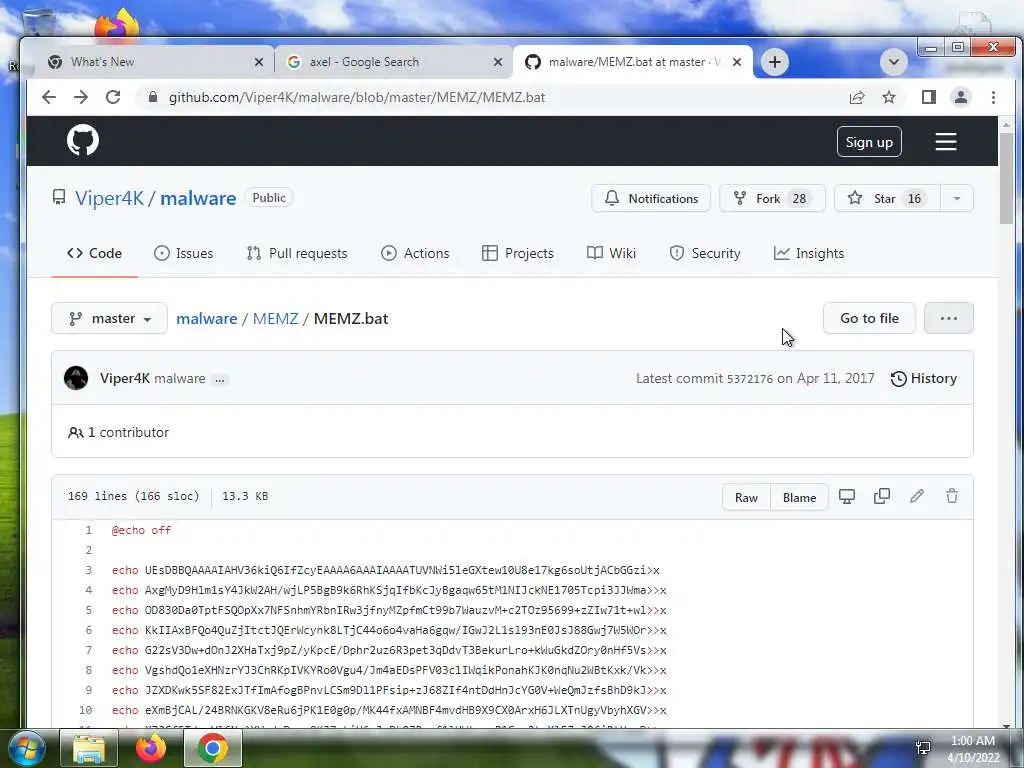Open Windows Explorer from taskbar
This screenshot has height=768, width=1024.
(x=89, y=748)
